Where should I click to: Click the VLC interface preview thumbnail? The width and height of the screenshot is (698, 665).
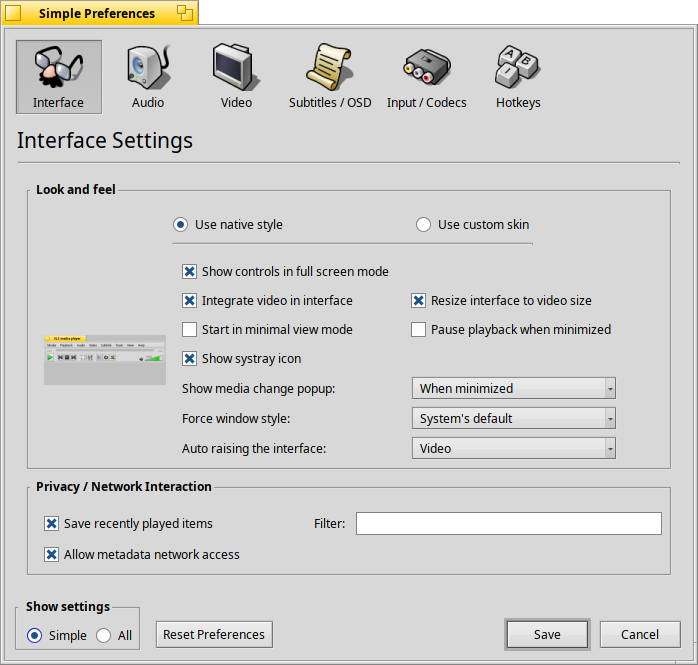click(105, 360)
